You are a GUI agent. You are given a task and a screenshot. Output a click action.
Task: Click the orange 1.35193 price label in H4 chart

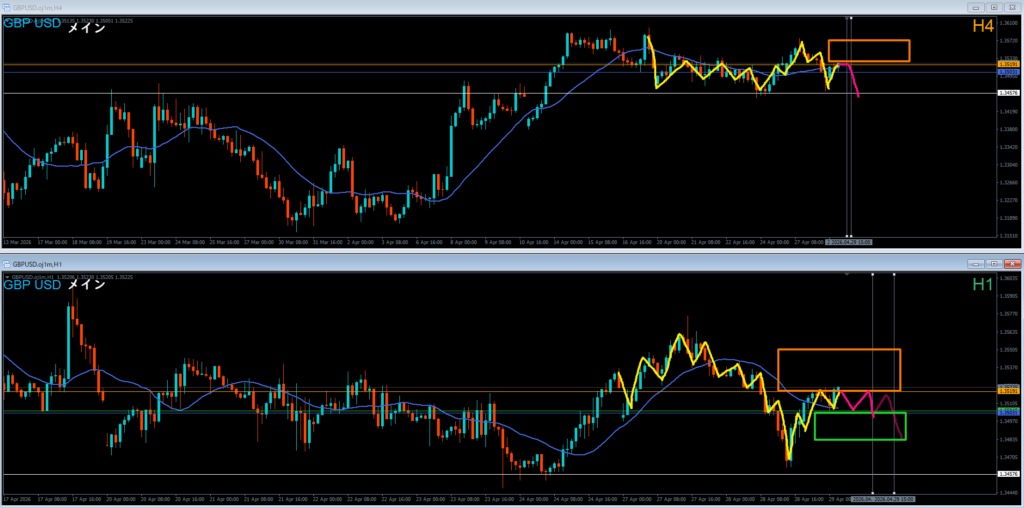[1008, 65]
